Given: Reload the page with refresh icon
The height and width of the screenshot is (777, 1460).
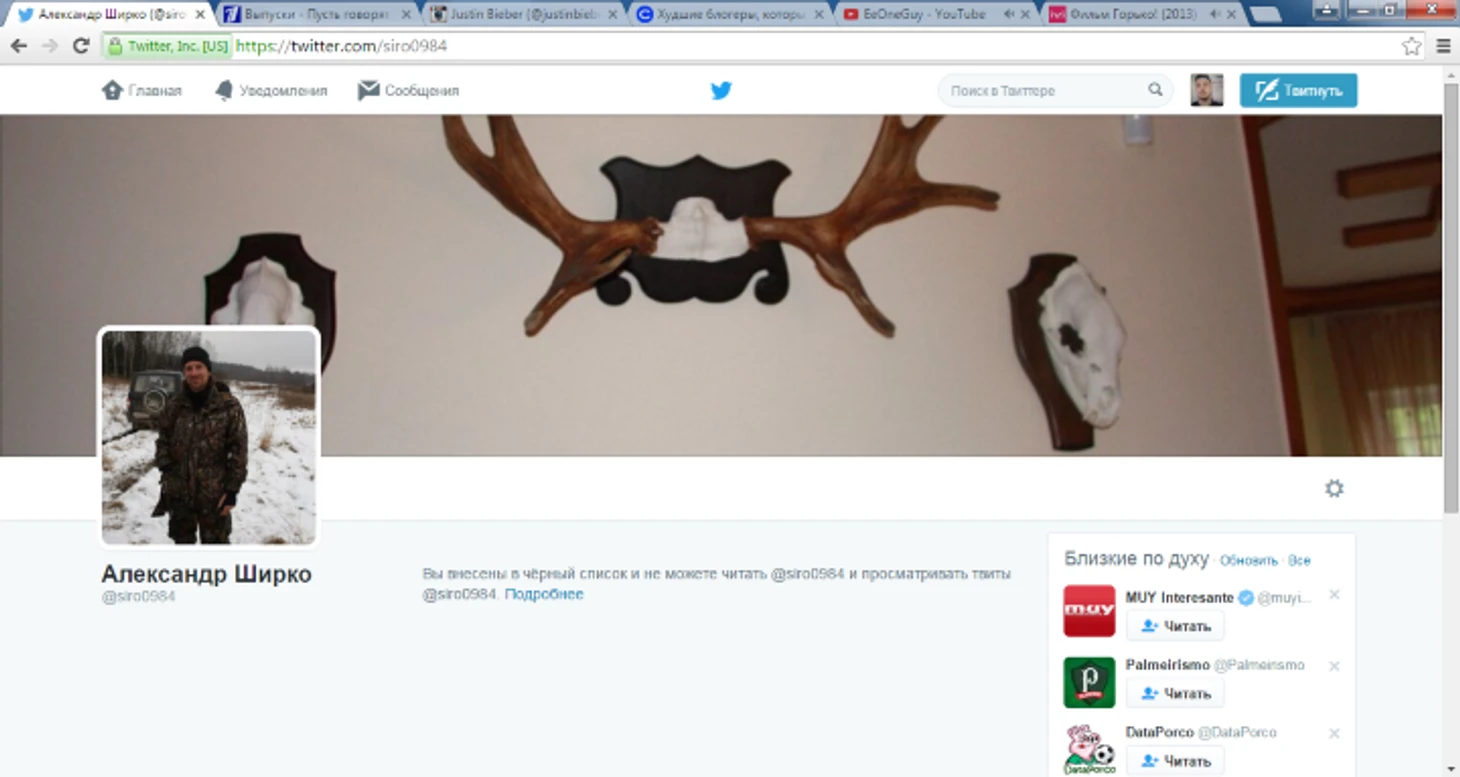Looking at the screenshot, I should point(81,46).
